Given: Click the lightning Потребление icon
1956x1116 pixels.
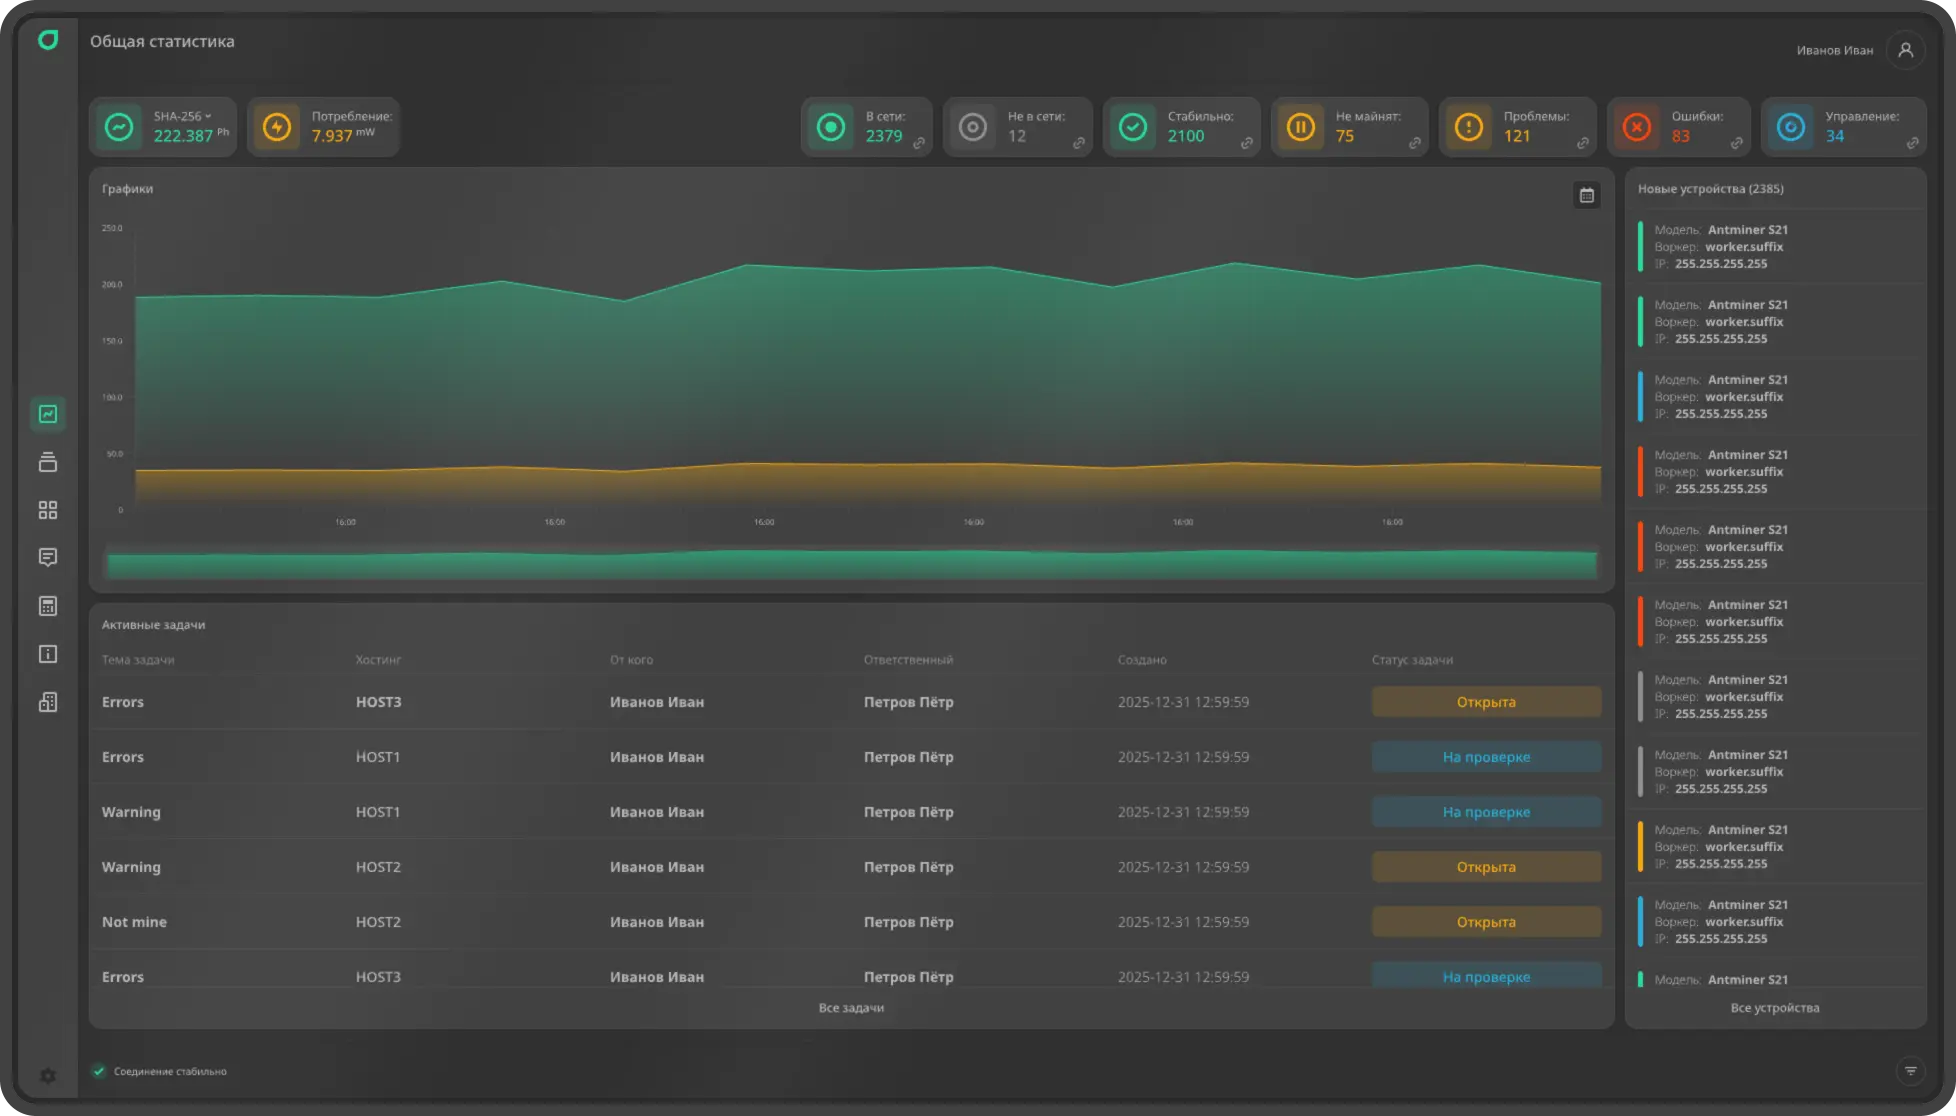Looking at the screenshot, I should 277,127.
